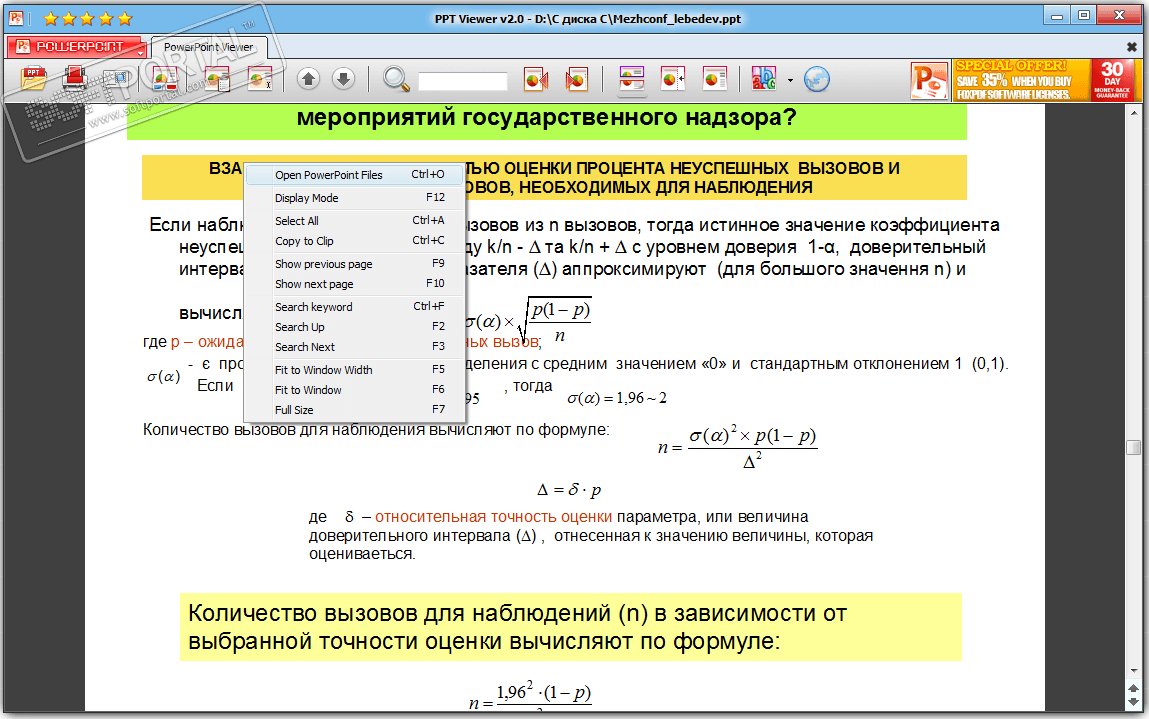
Task: Choose Search keyword menu entry
Action: [x=355, y=306]
